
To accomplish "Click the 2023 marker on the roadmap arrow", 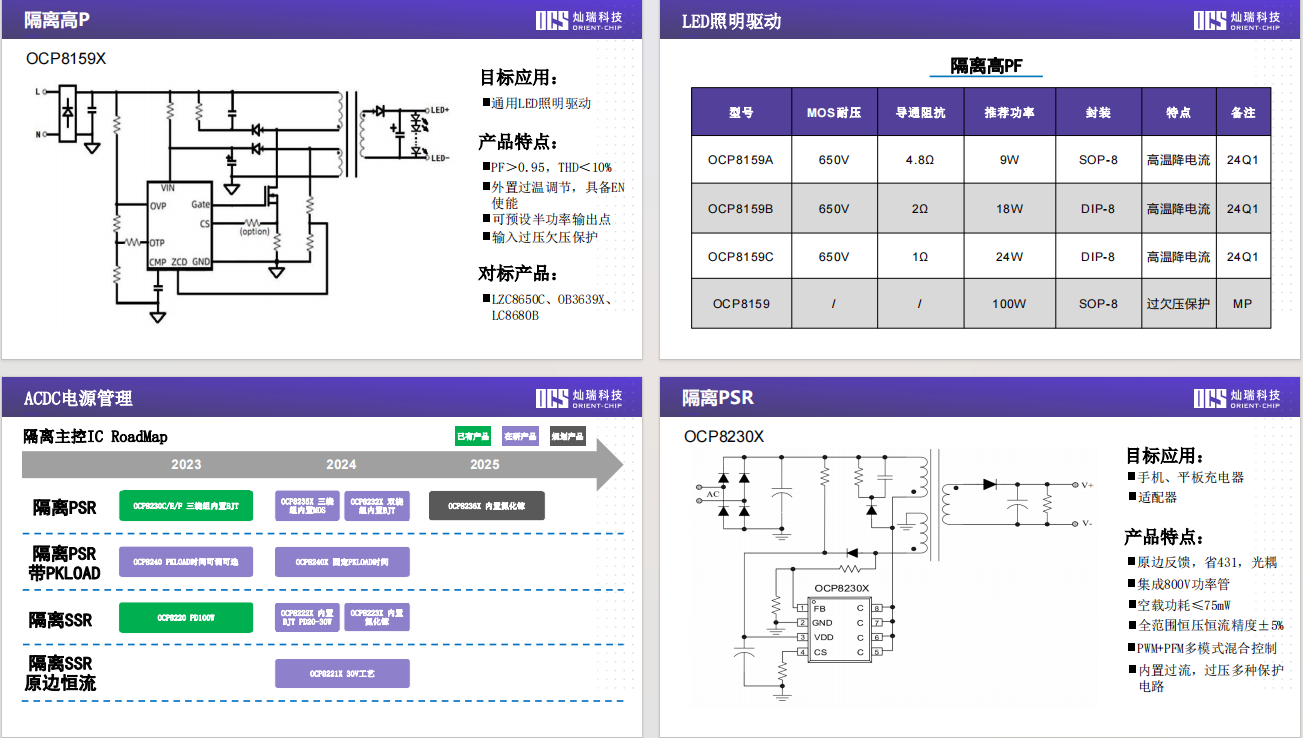I will 186,464.
